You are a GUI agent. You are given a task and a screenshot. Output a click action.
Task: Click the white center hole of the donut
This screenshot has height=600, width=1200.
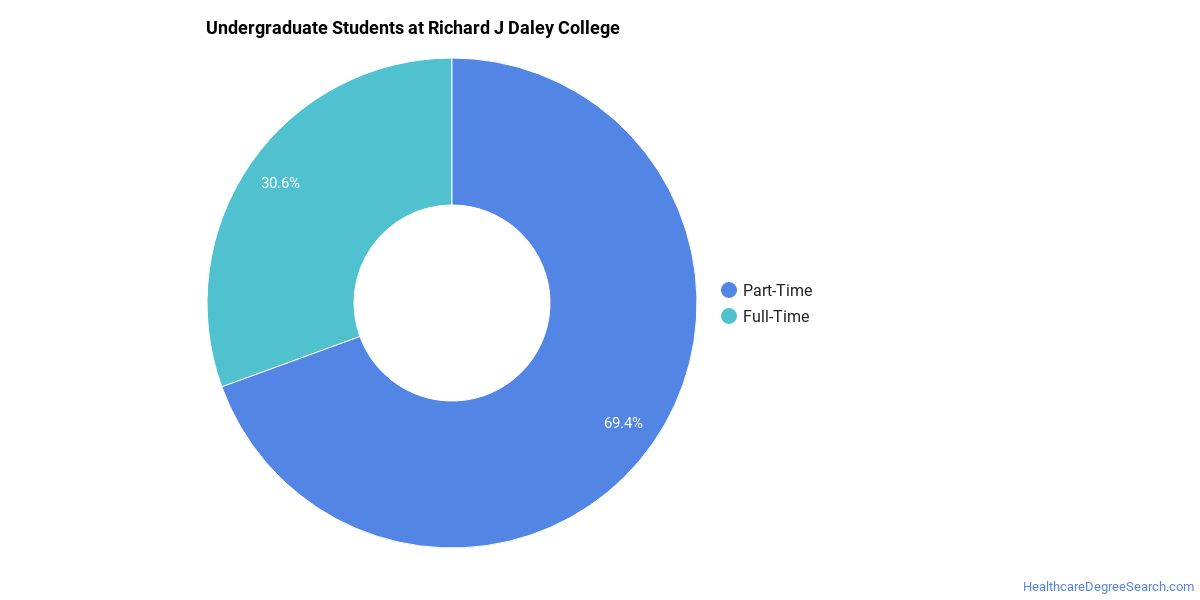tap(452, 303)
